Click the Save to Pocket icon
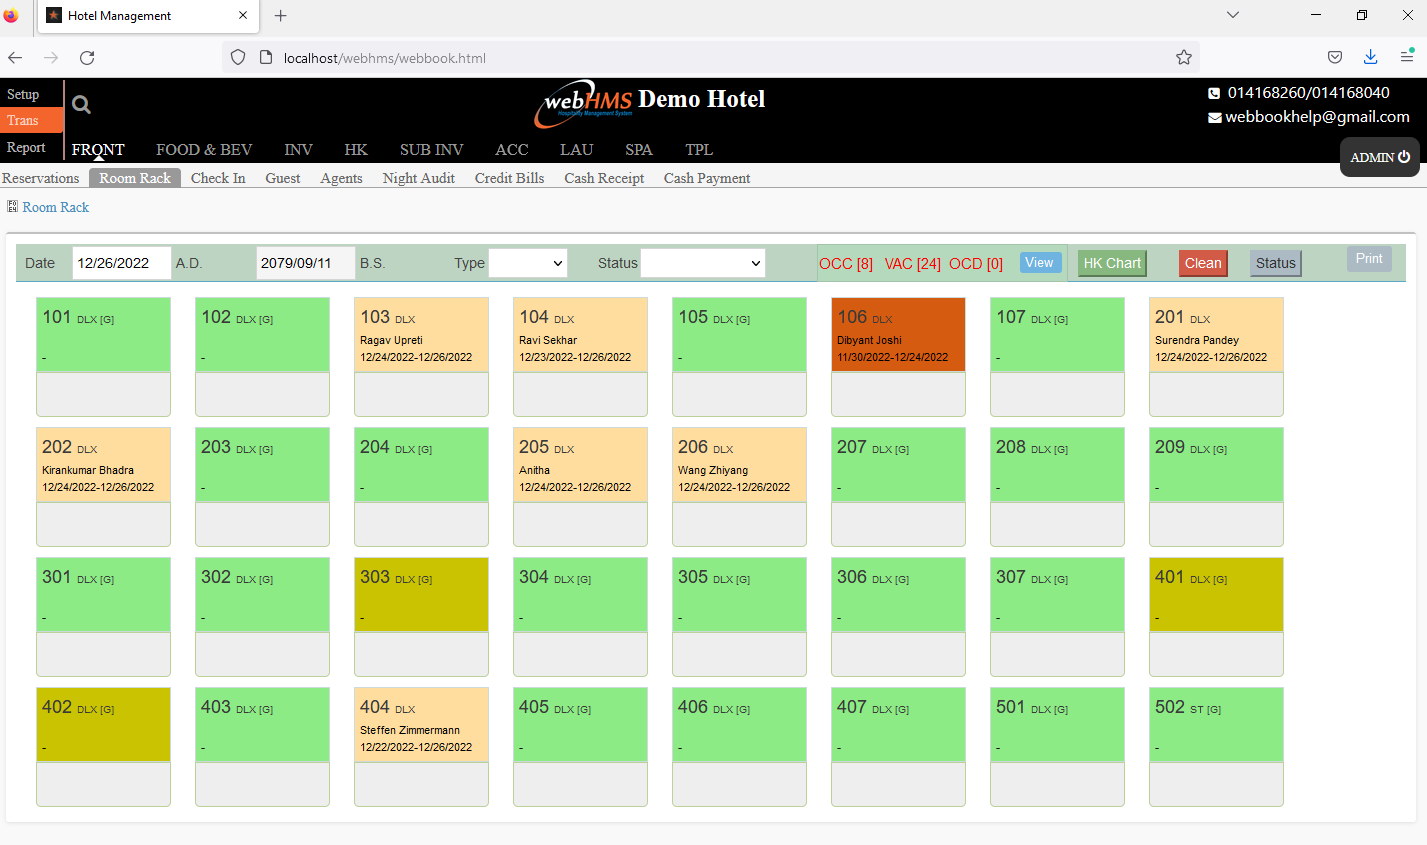This screenshot has width=1427, height=845. tap(1334, 57)
